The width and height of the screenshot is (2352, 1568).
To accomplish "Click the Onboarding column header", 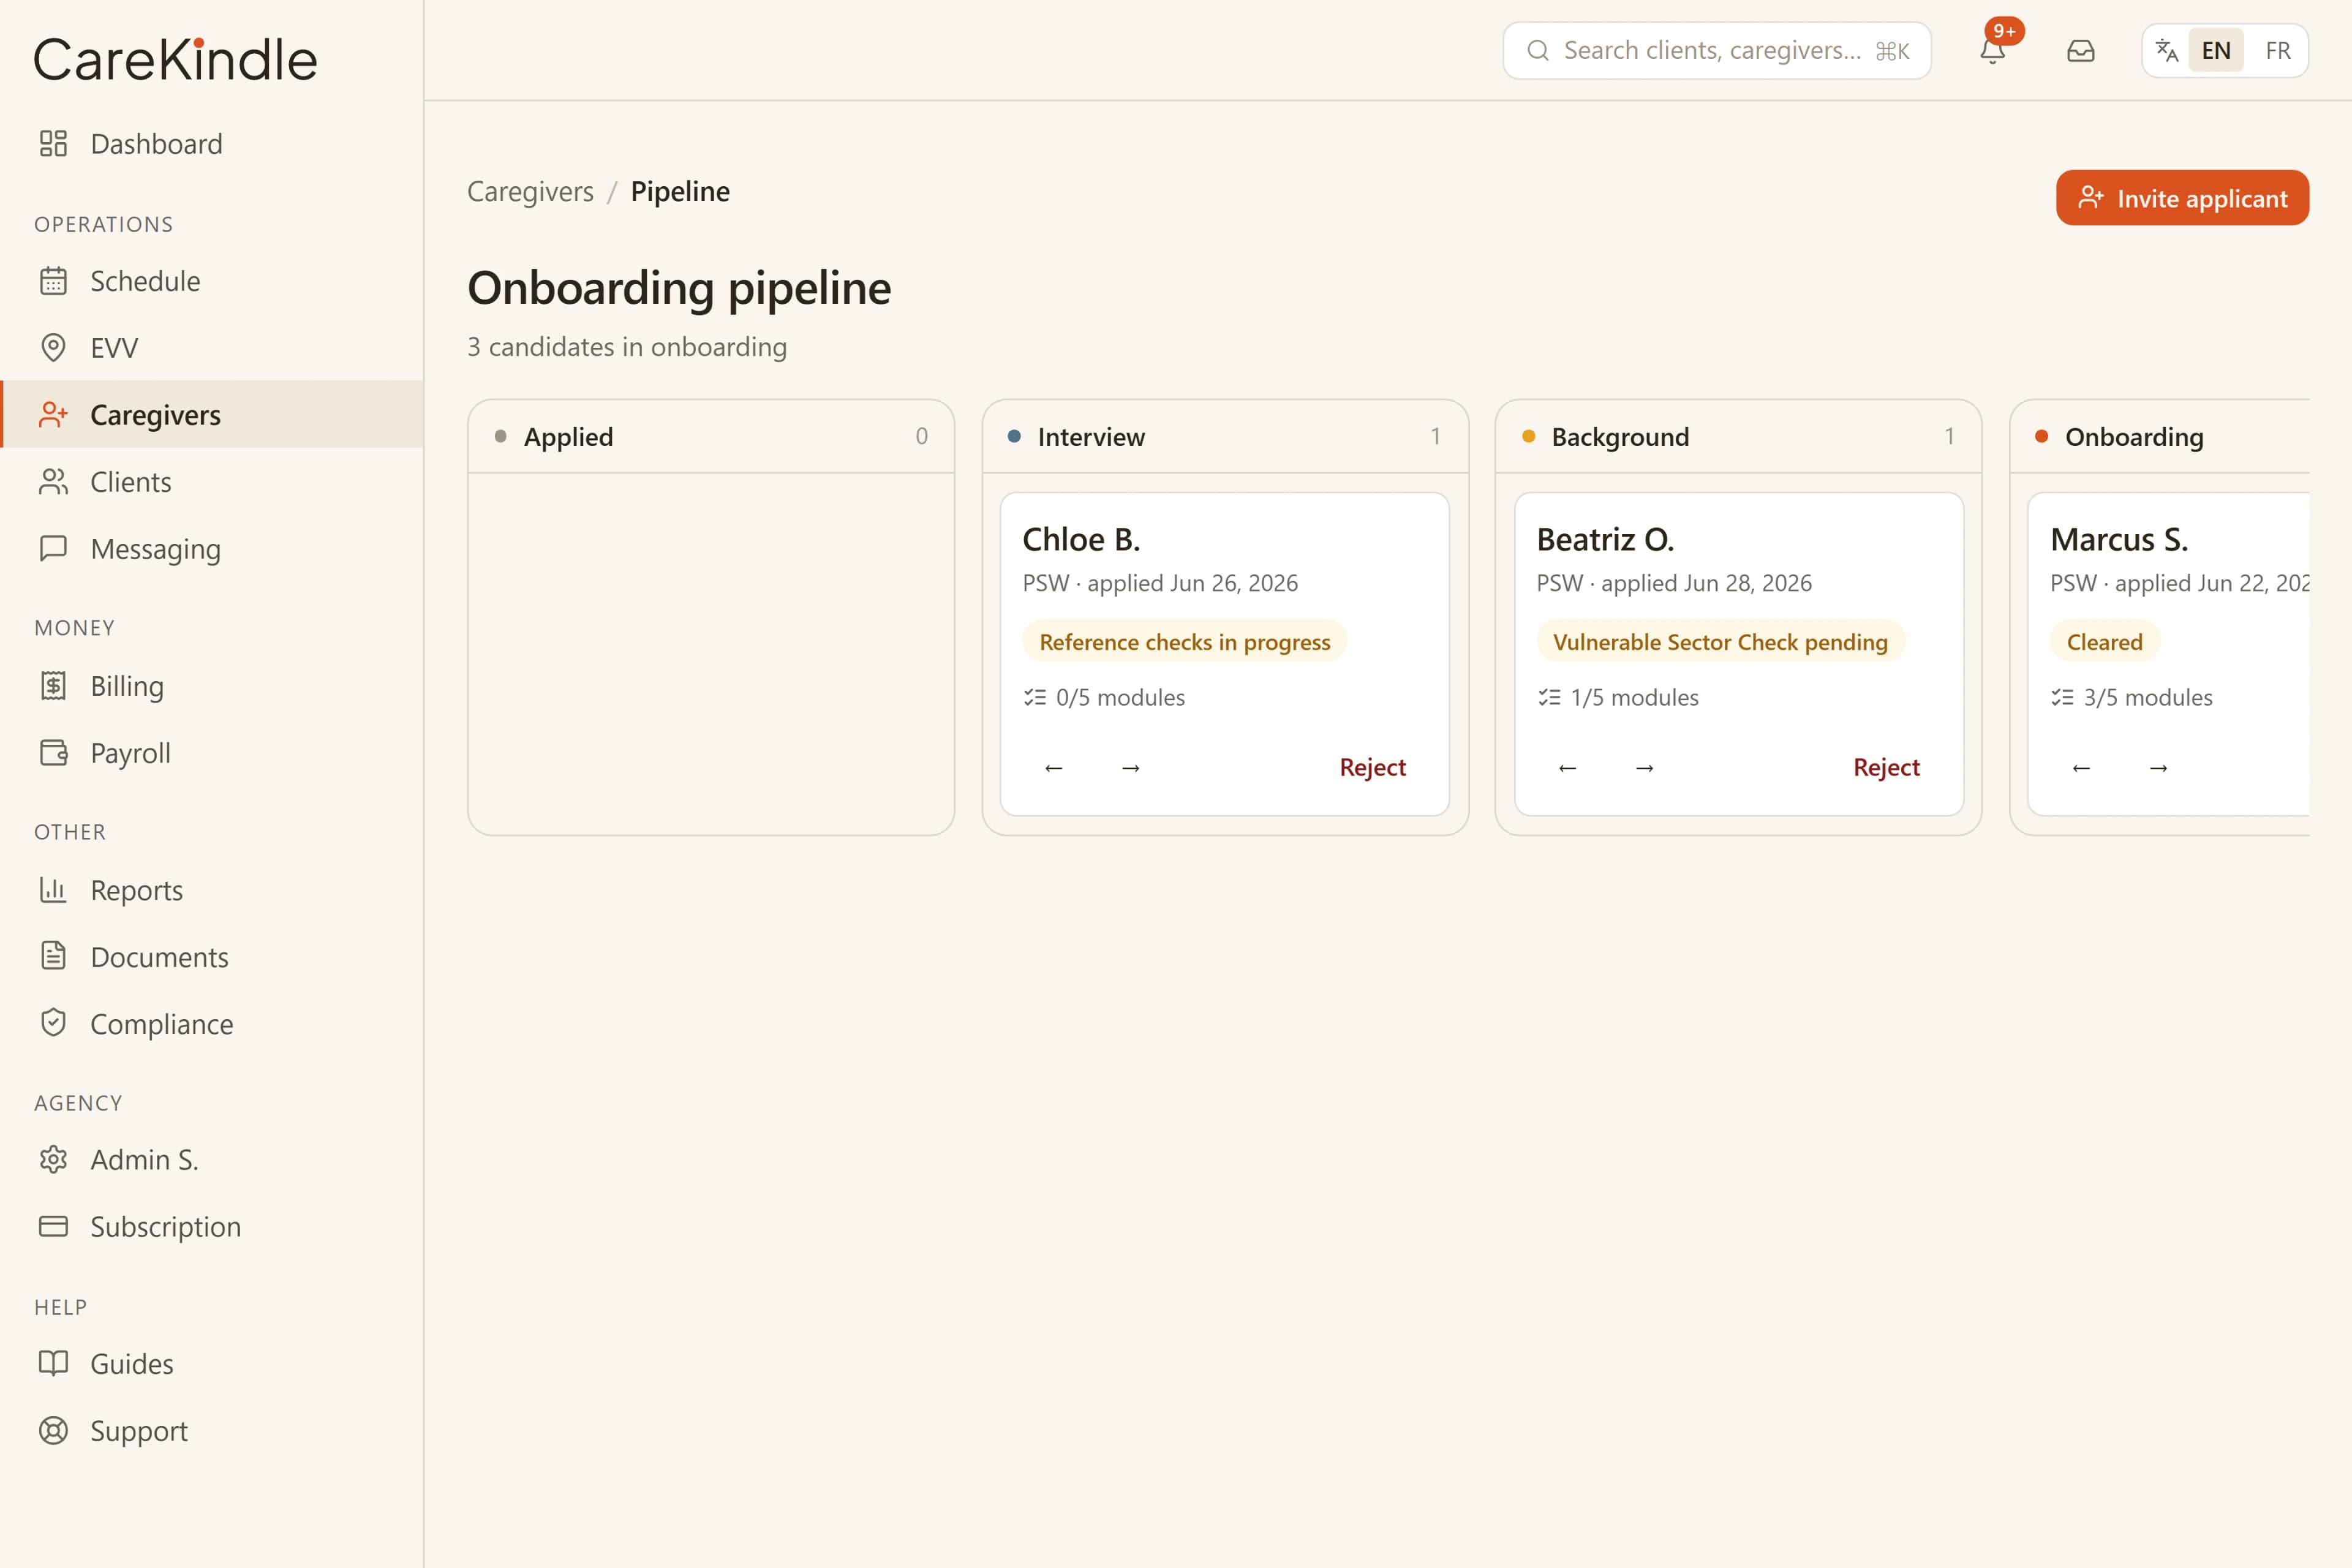I will 2160,437.
